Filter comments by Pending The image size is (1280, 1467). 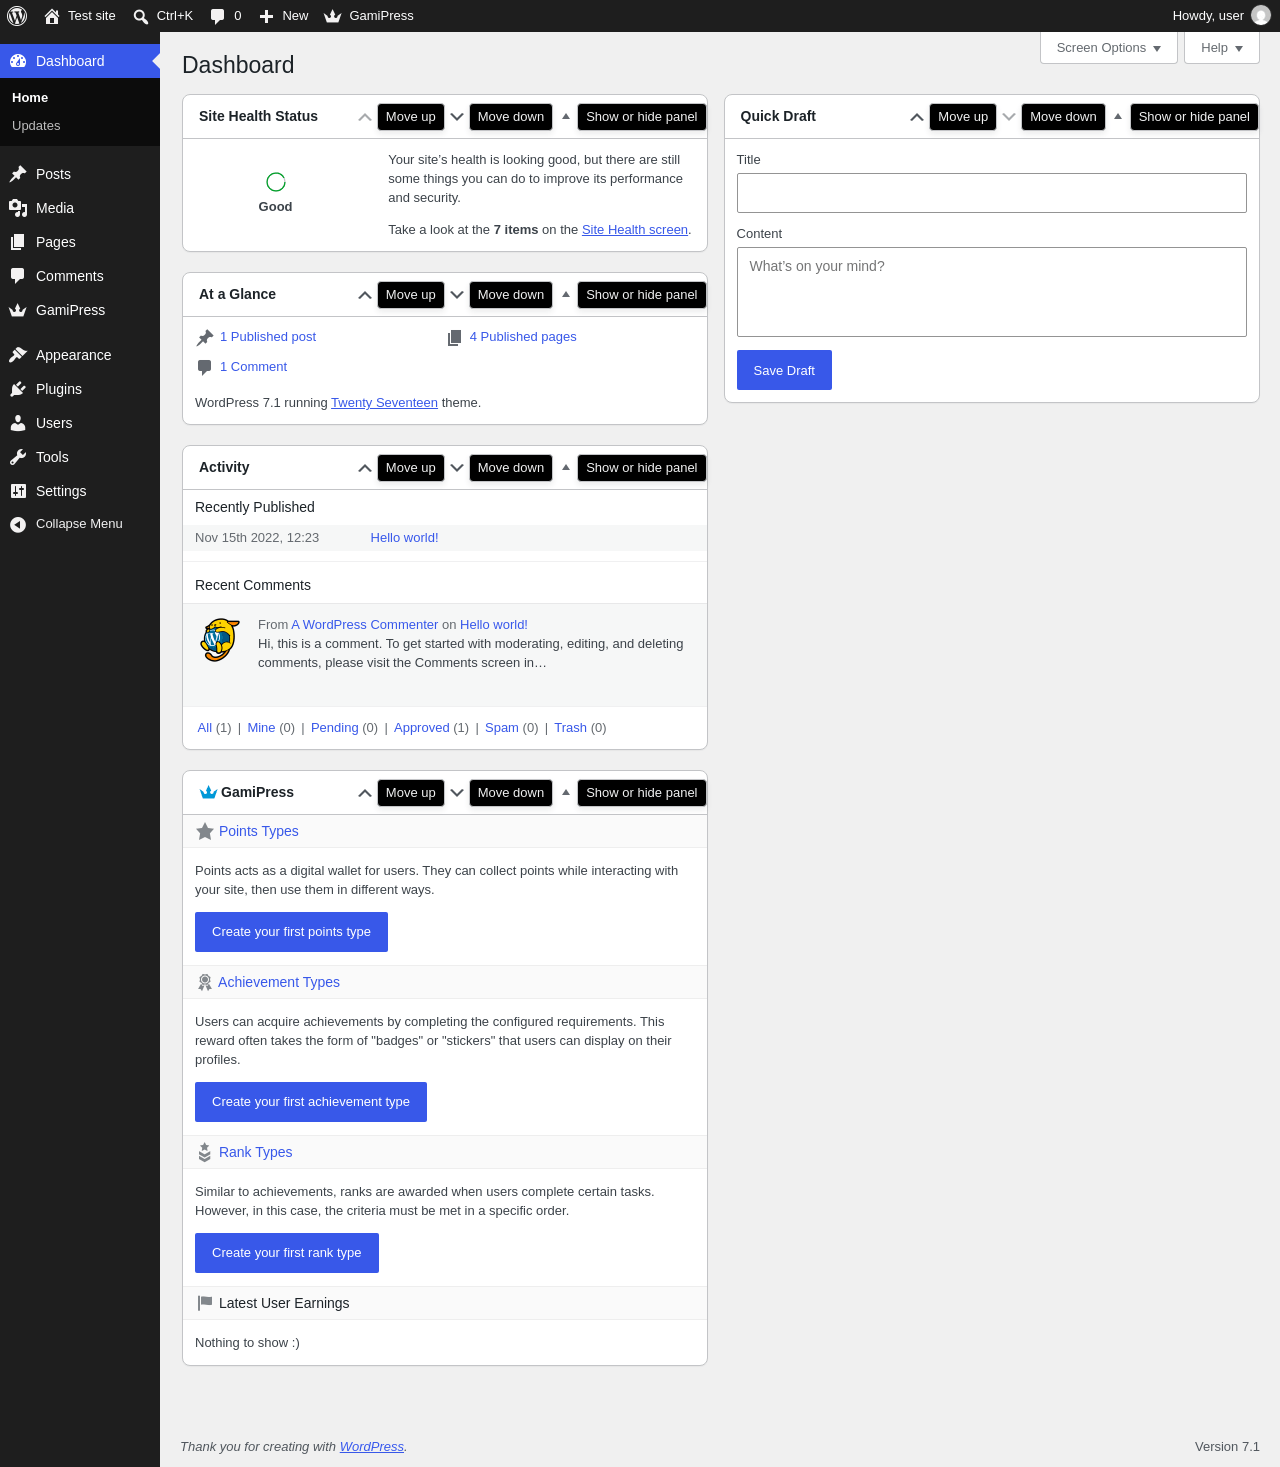pos(335,728)
